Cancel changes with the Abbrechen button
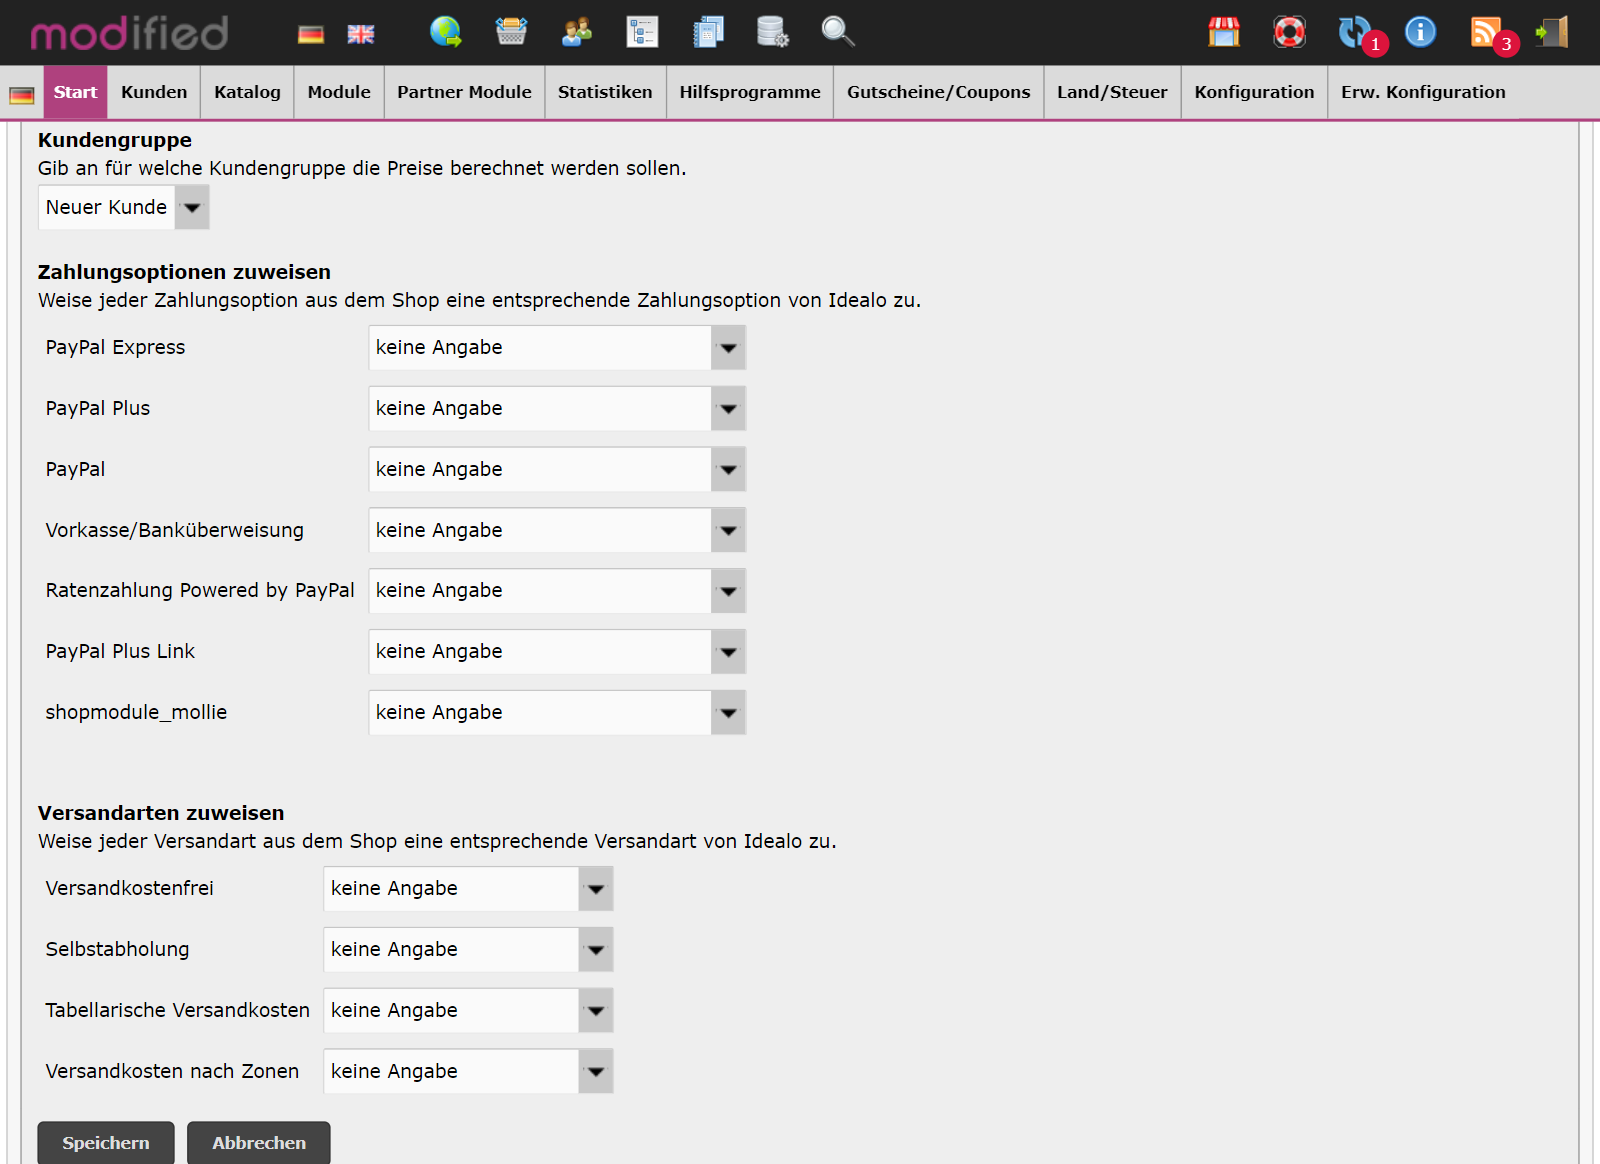 pyautogui.click(x=258, y=1142)
